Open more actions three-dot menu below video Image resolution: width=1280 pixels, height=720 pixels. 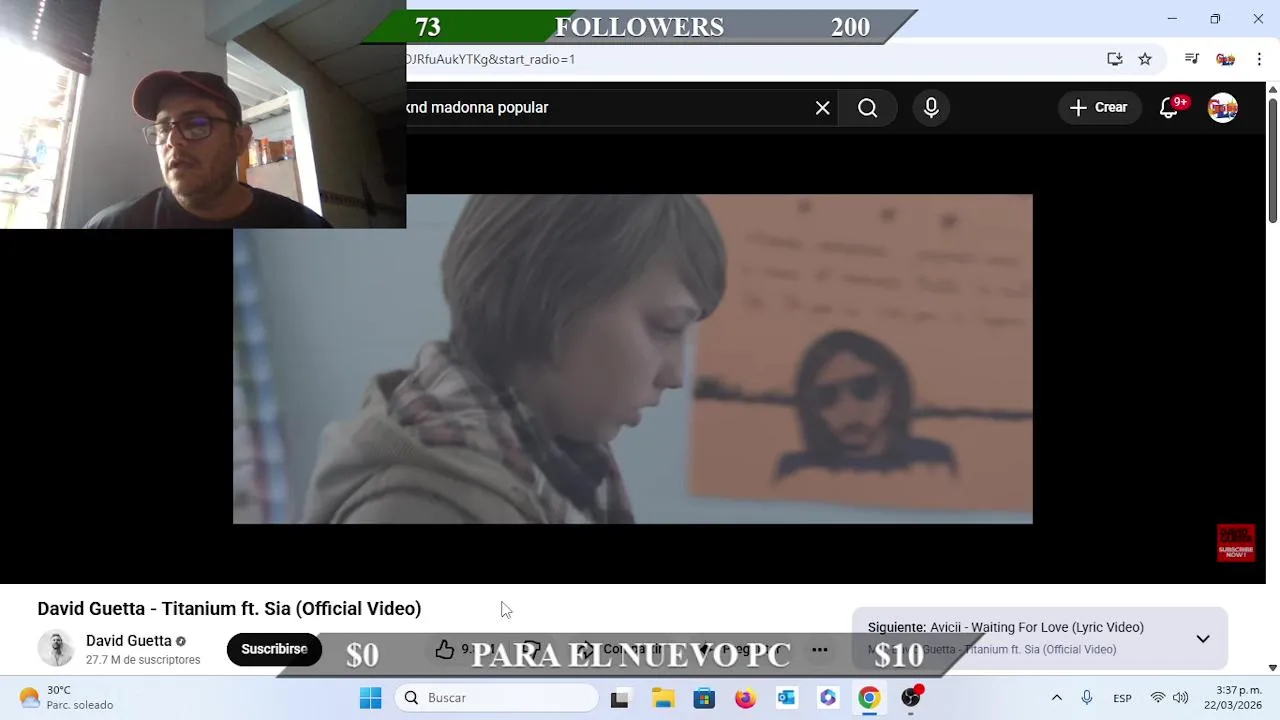[x=820, y=650]
